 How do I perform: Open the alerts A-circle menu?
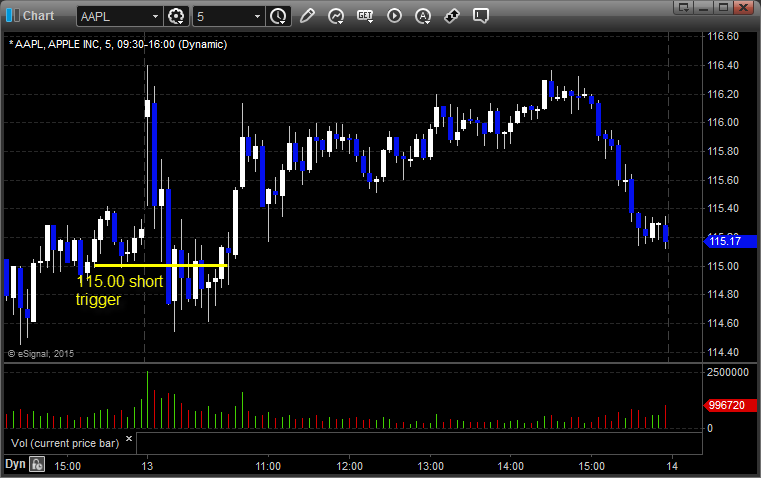pos(423,16)
